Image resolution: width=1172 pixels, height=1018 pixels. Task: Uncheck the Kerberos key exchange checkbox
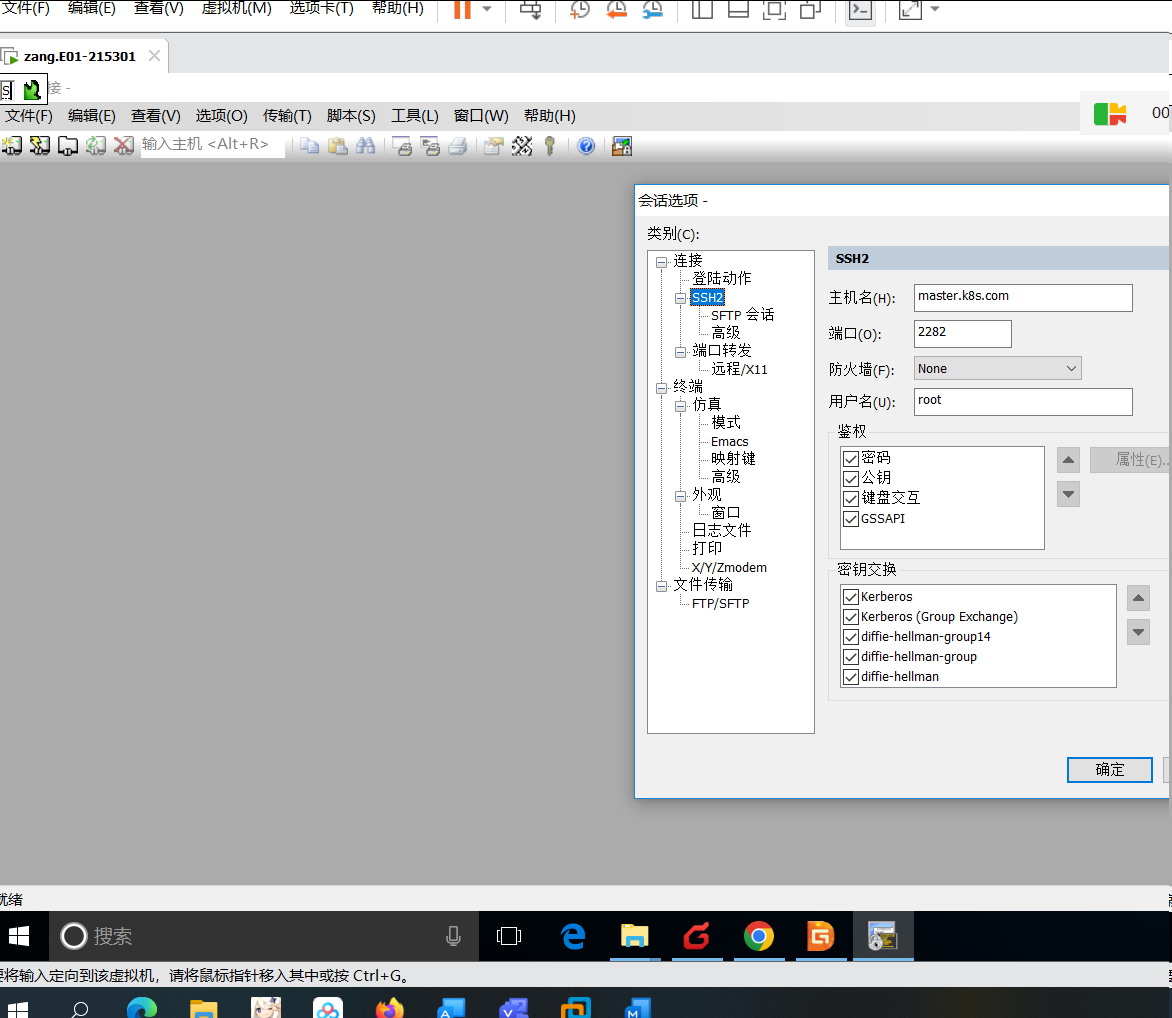point(851,596)
